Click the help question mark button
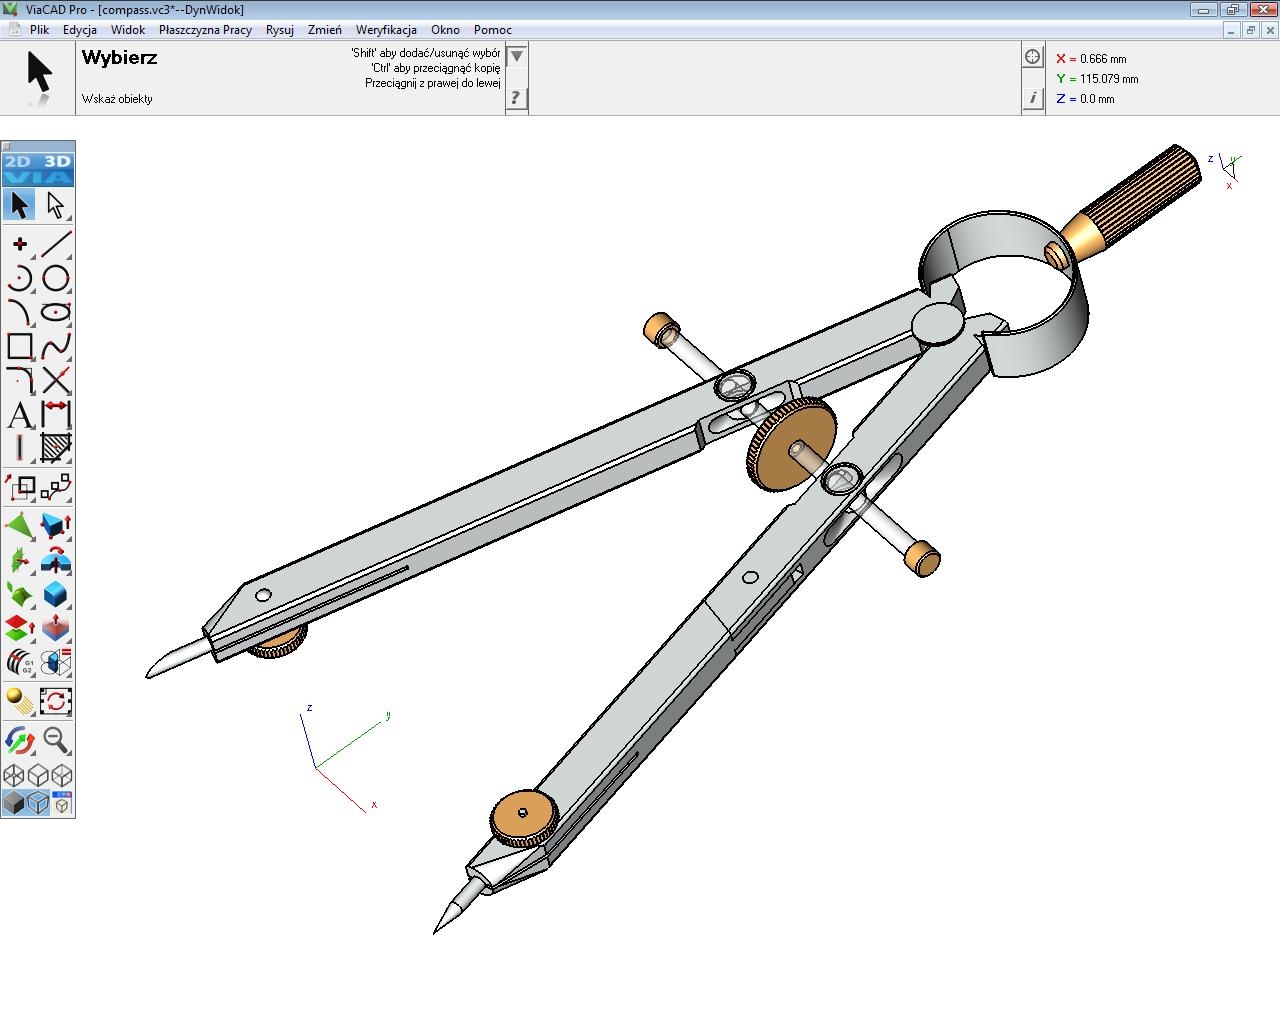Viewport: 1280px width, 1024px height. pos(516,97)
